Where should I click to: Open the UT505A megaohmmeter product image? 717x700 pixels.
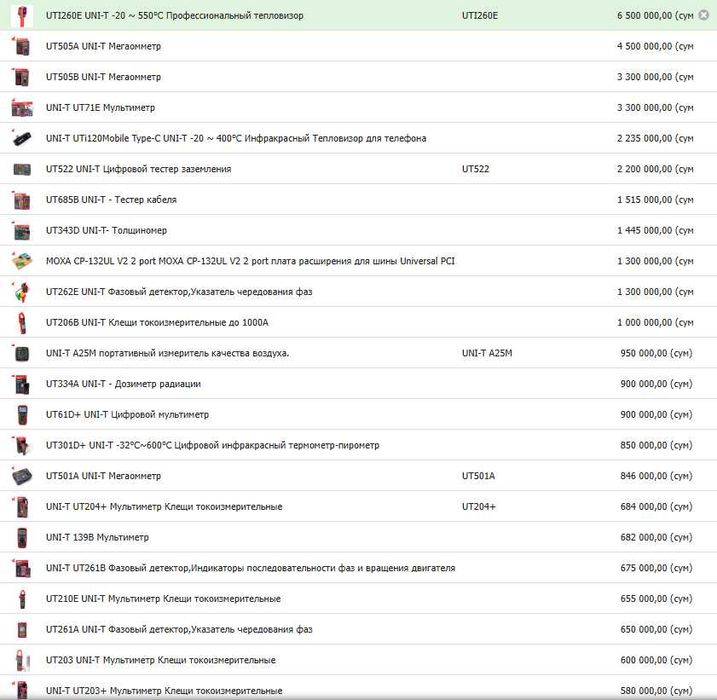pyautogui.click(x=22, y=46)
